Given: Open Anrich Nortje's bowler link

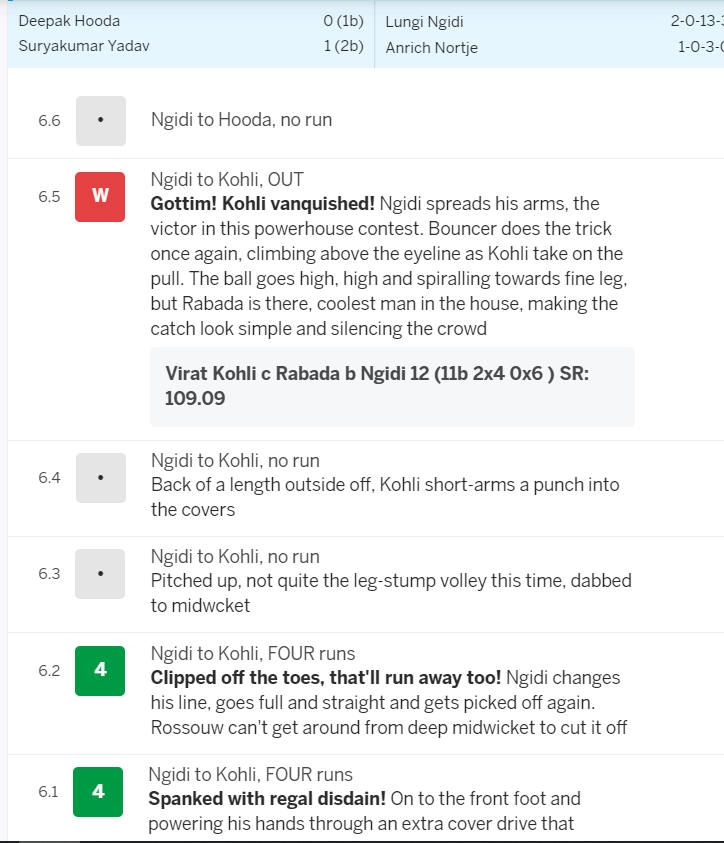Looking at the screenshot, I should tap(432, 48).
